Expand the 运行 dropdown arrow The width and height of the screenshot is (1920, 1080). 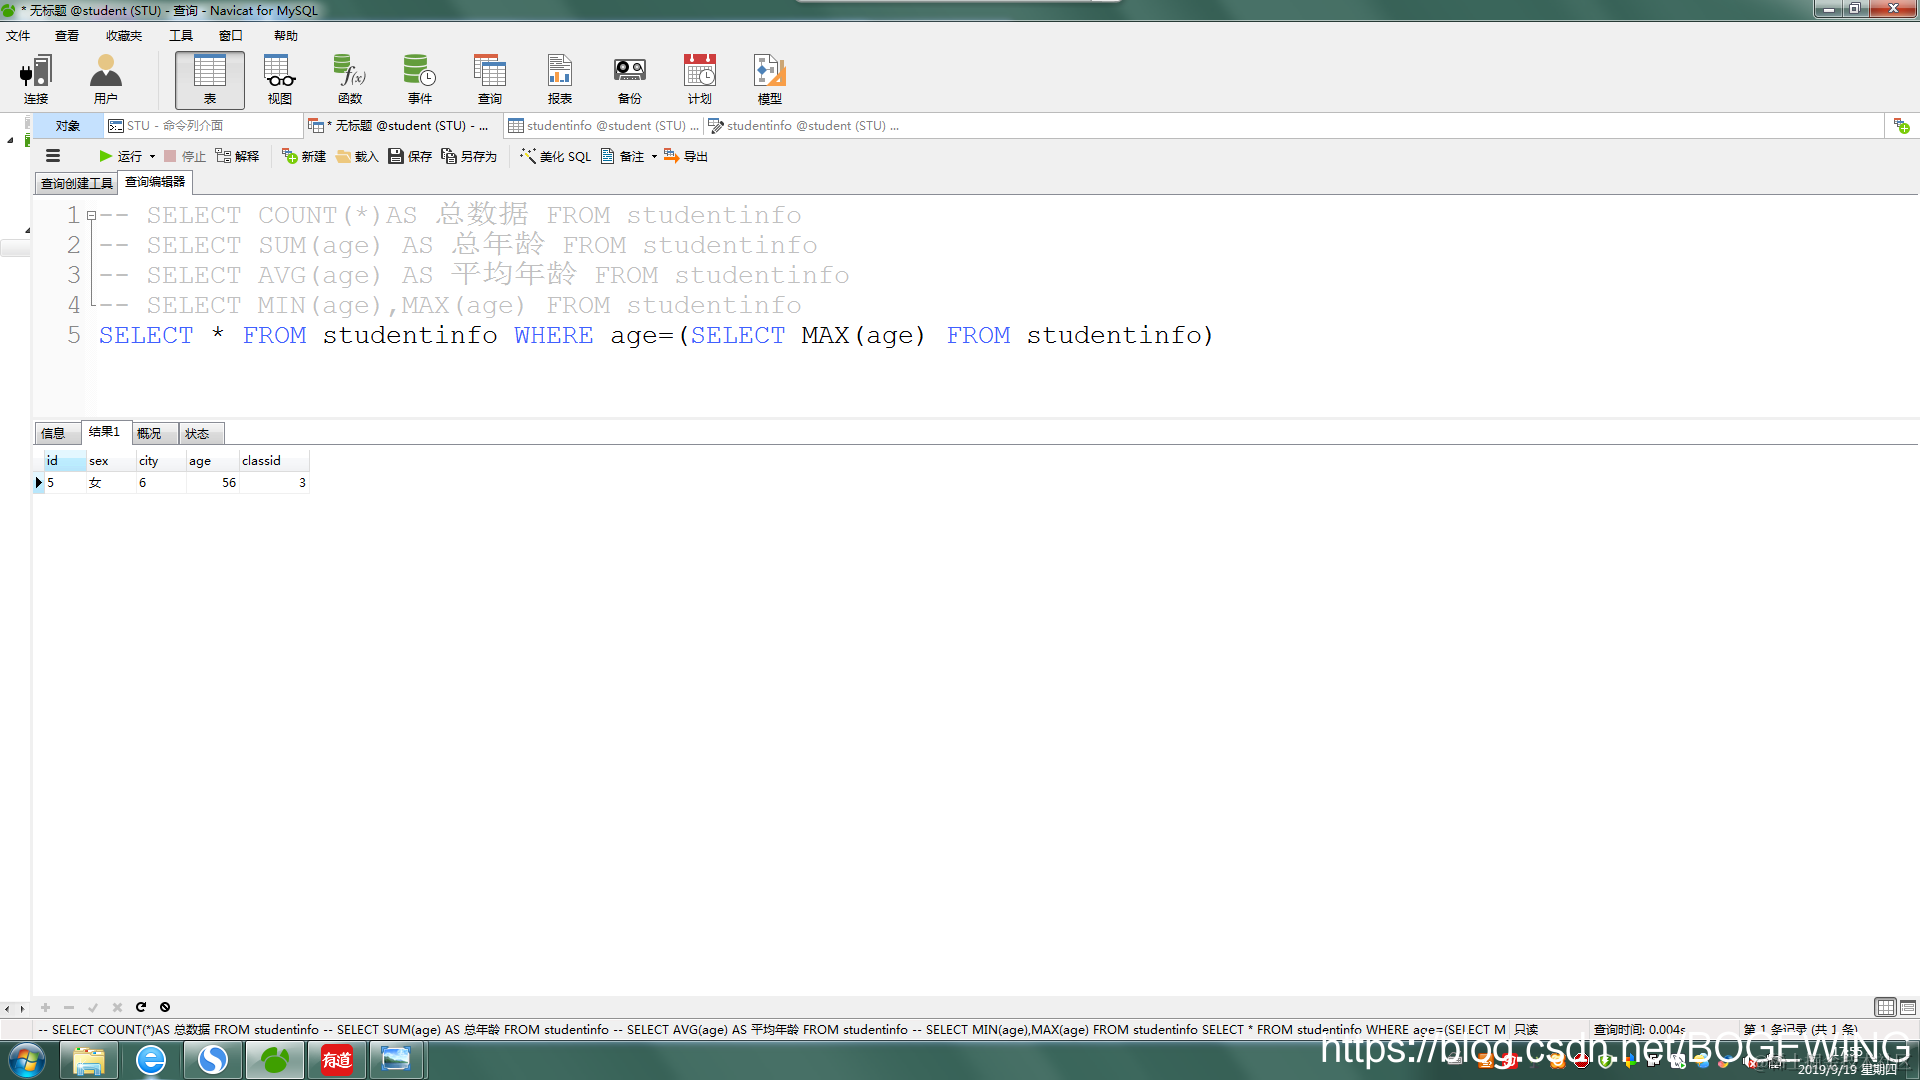pyautogui.click(x=152, y=156)
